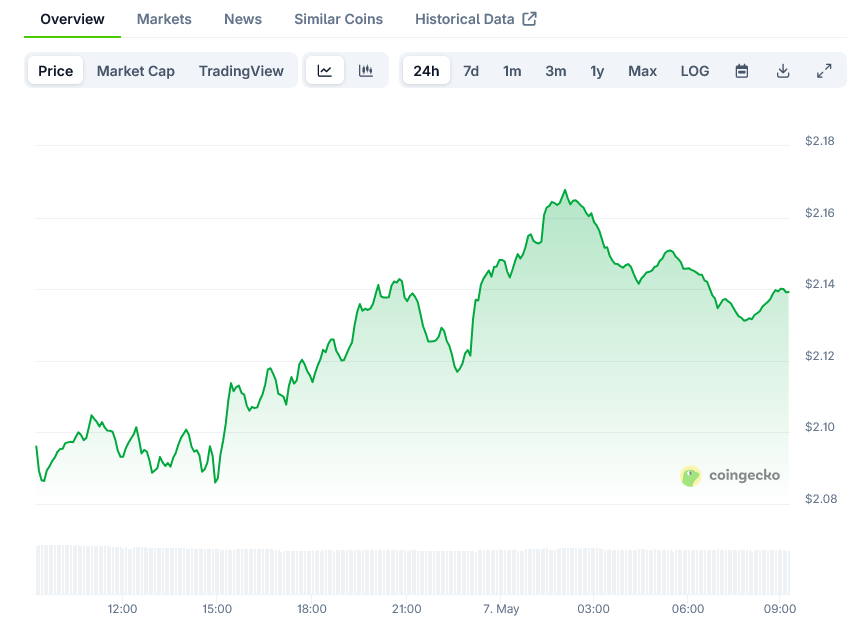Open the Similar Coins tab
This screenshot has width=847, height=638.
(x=338, y=19)
